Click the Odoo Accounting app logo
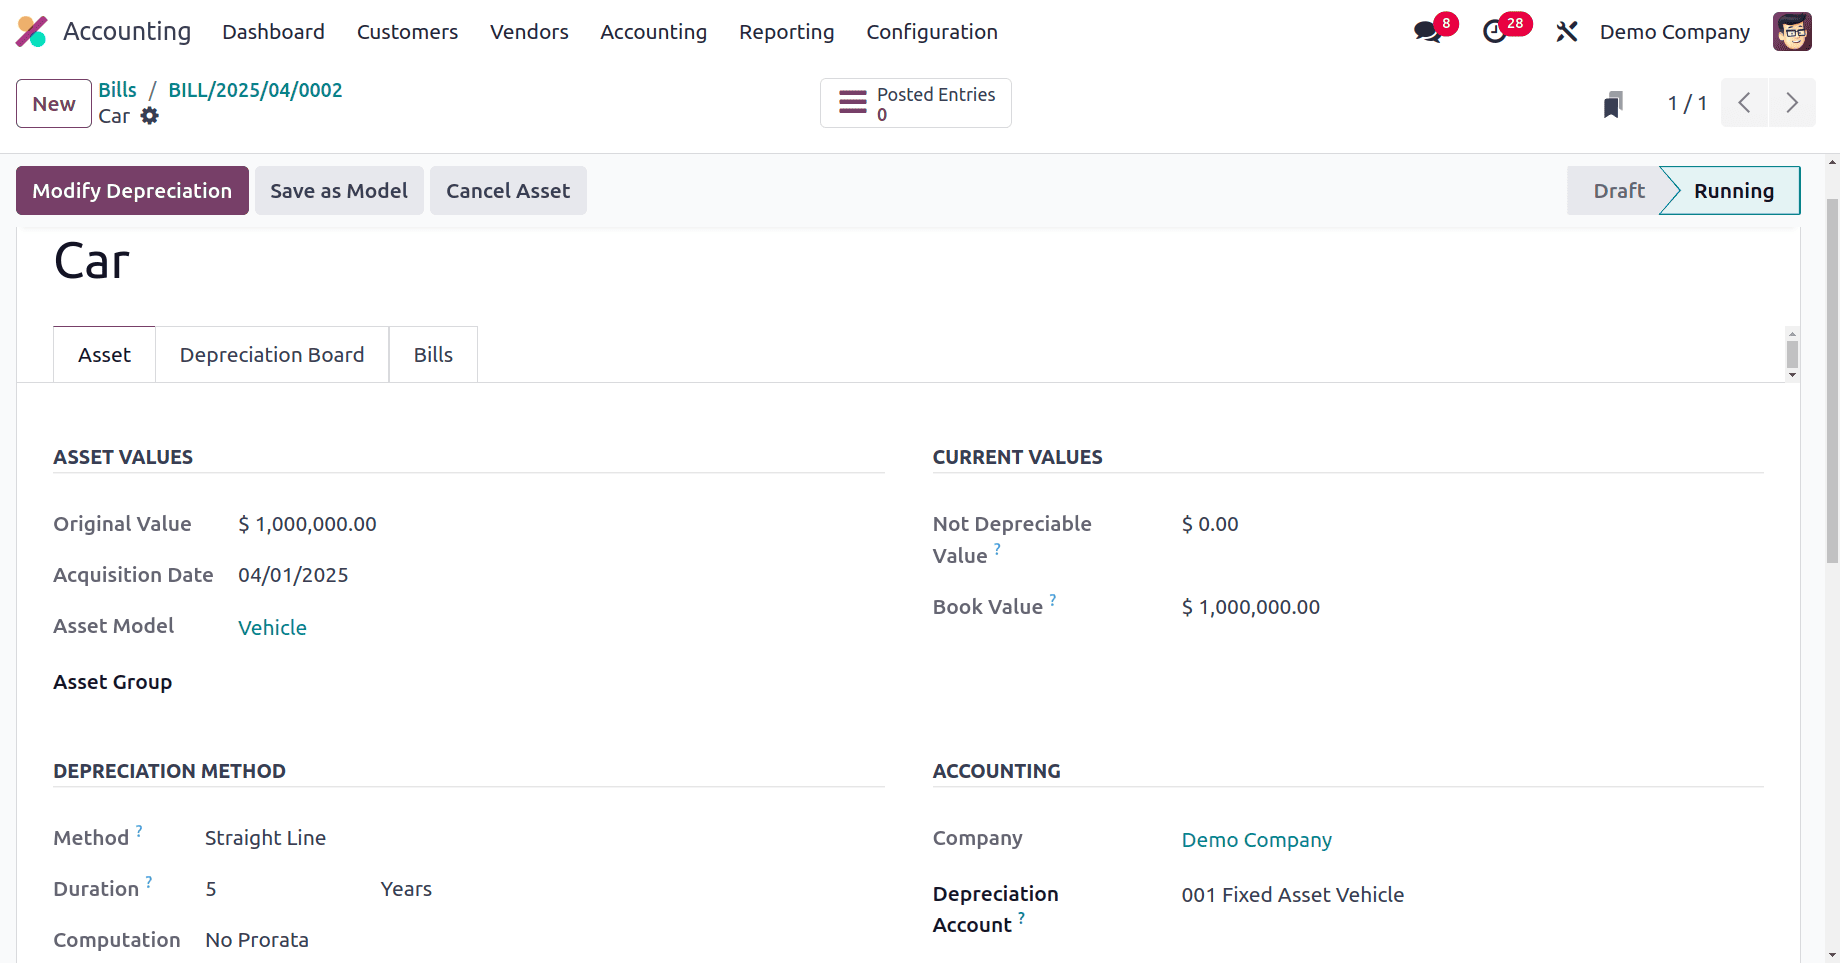 [32, 31]
